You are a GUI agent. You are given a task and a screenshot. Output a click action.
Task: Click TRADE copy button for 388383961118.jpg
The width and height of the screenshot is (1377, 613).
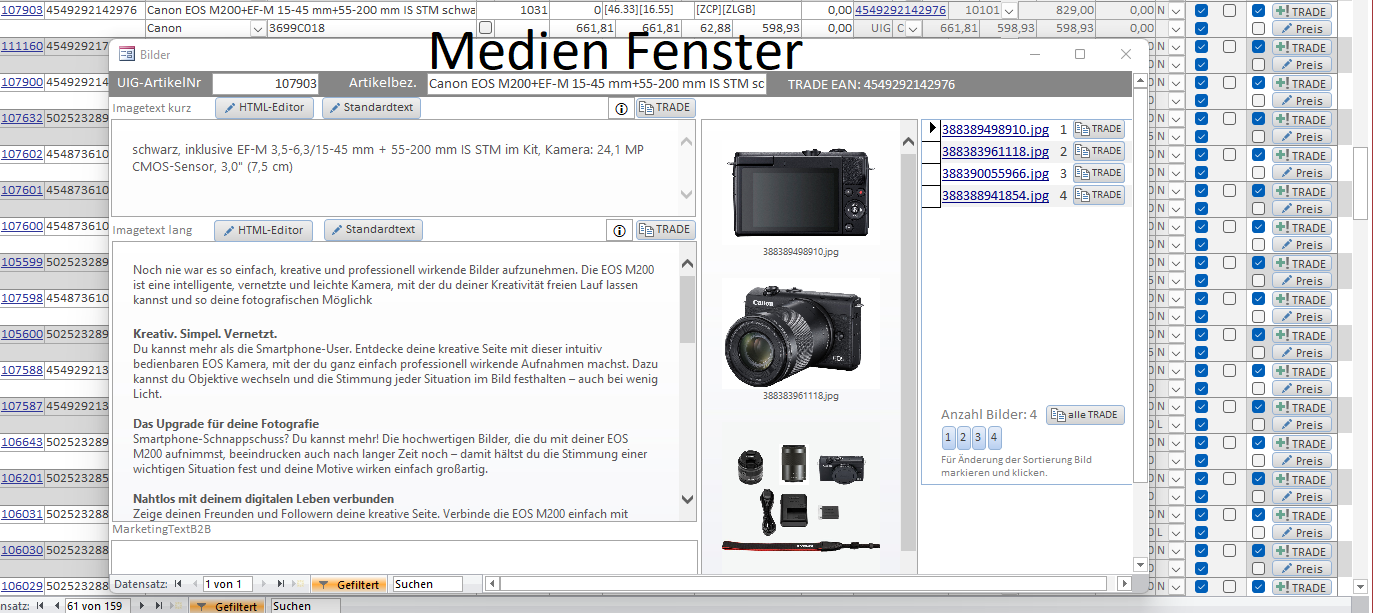tap(1099, 151)
